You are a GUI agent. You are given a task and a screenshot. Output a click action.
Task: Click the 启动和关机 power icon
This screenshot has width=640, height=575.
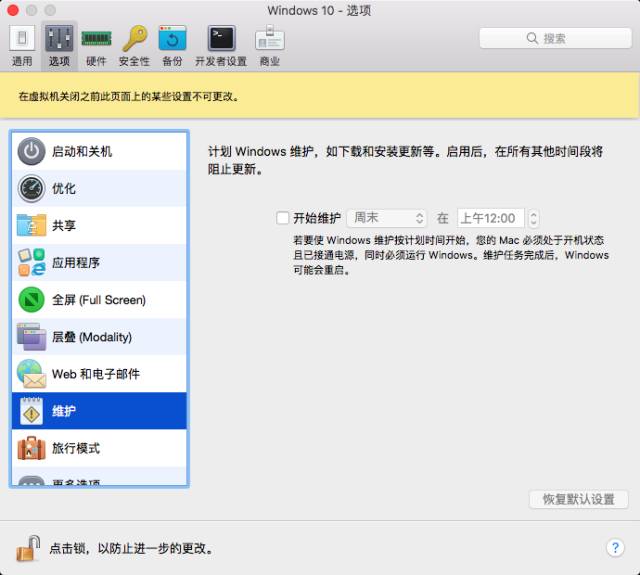click(31, 151)
